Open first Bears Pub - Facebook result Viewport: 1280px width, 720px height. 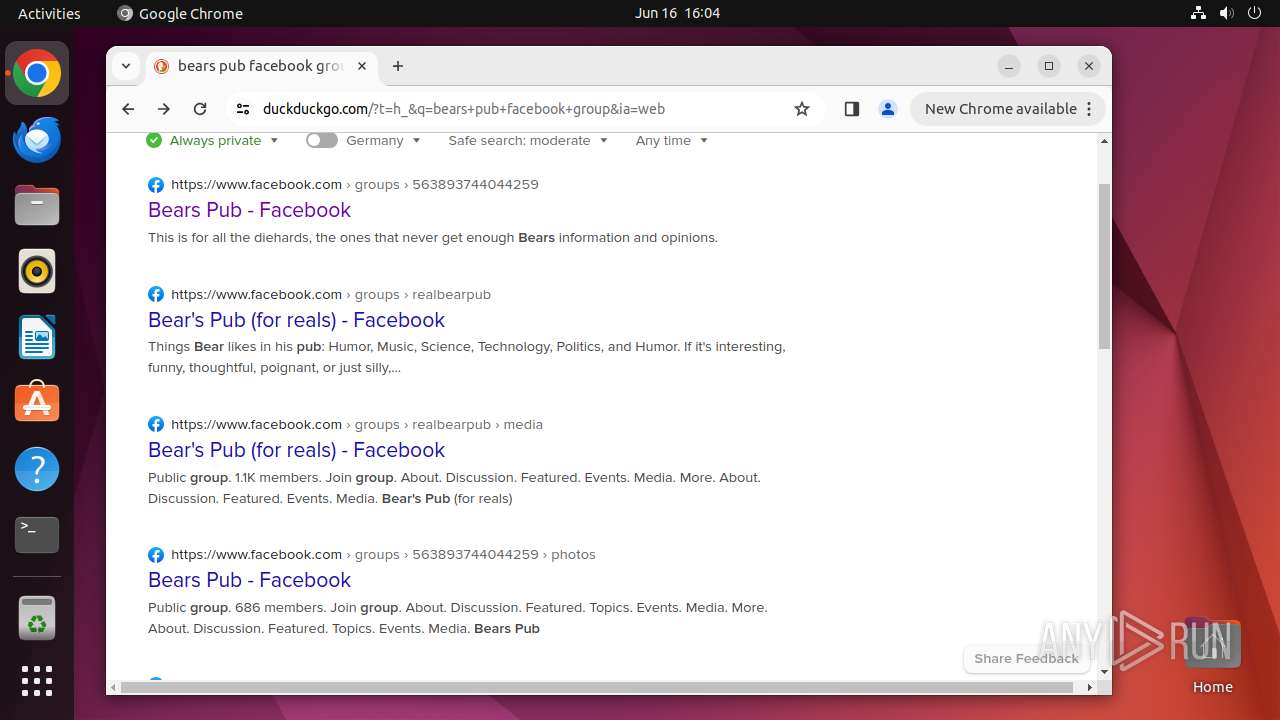point(249,210)
